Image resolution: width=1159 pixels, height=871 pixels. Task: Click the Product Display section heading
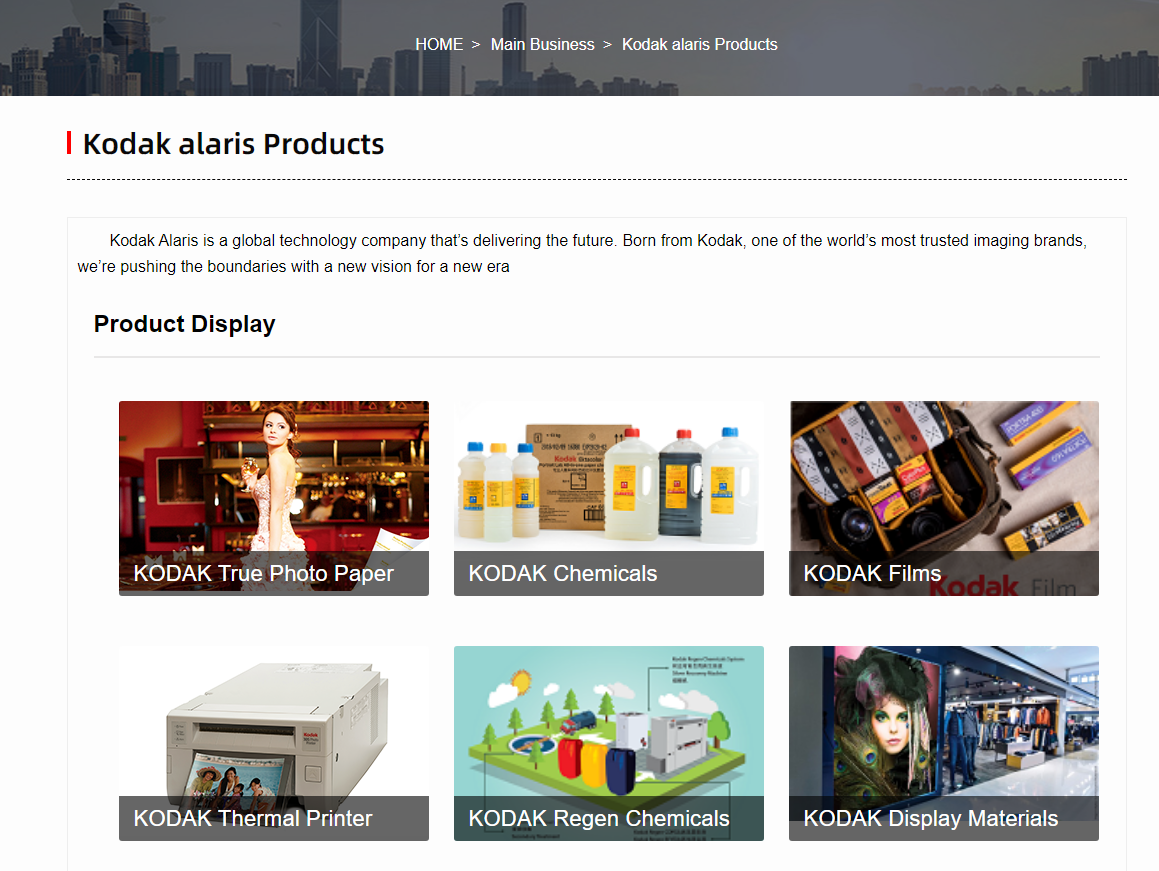[184, 325]
